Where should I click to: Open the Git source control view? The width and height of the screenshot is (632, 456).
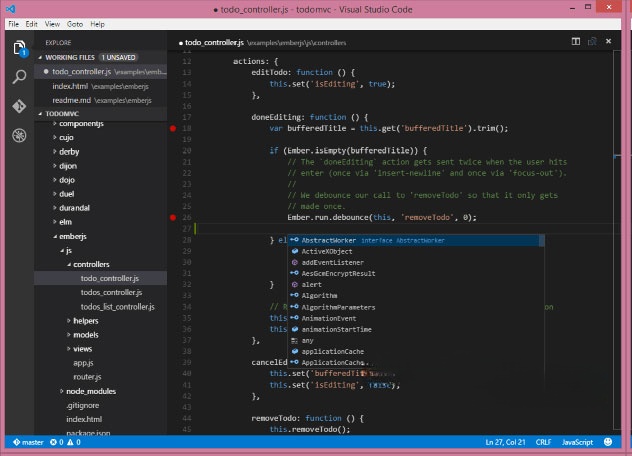[19, 106]
